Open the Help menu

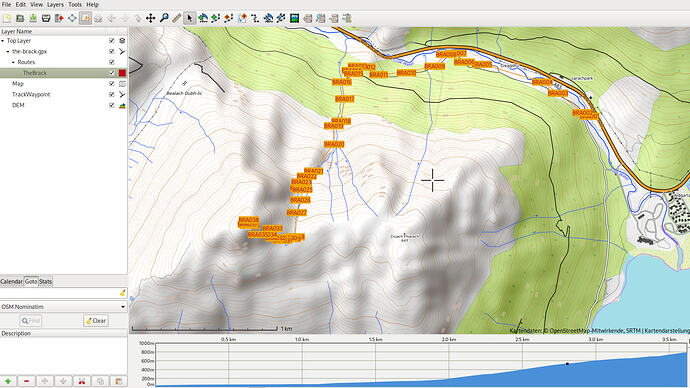[x=92, y=4]
